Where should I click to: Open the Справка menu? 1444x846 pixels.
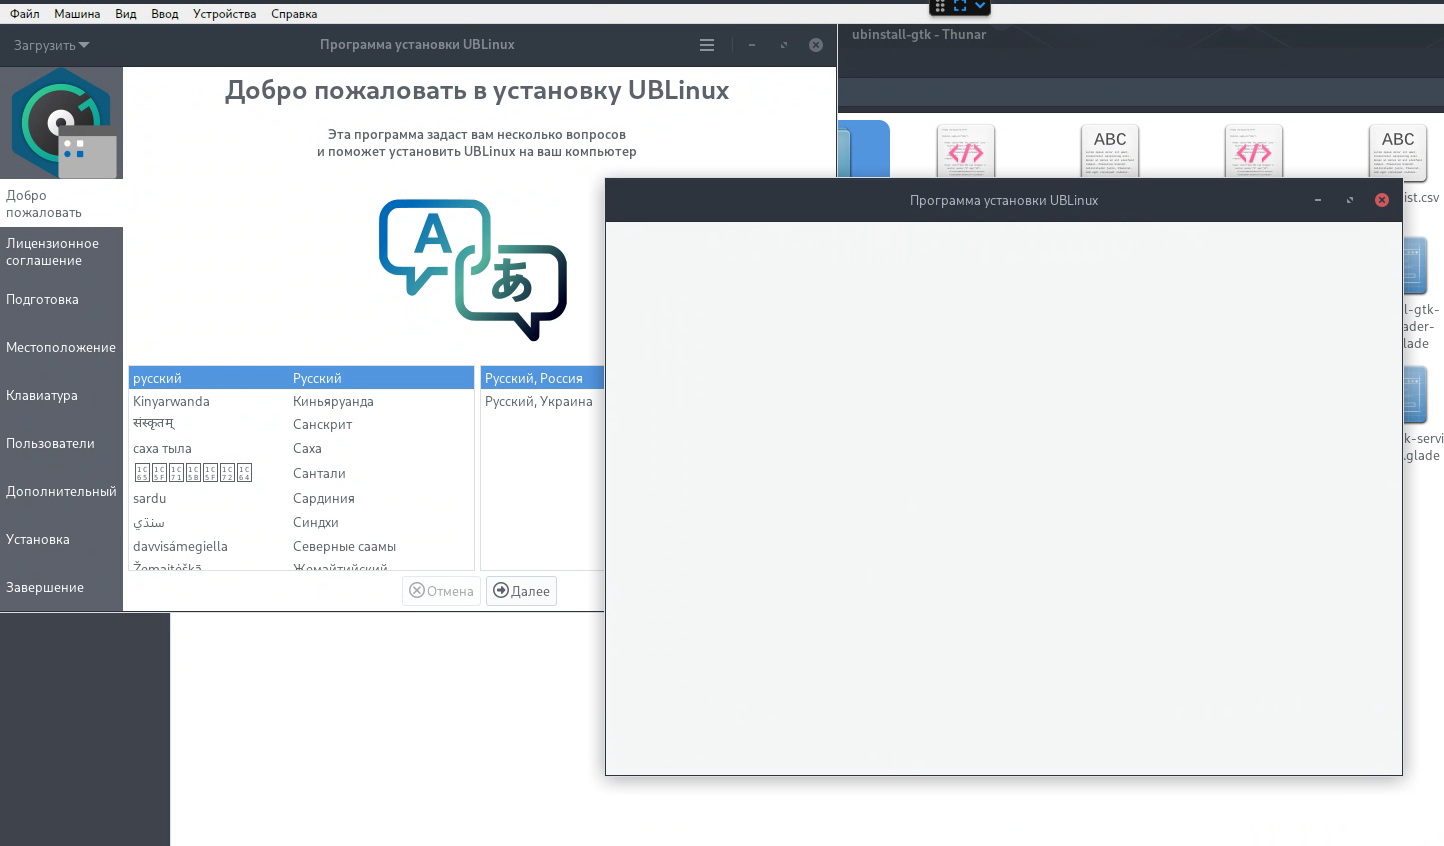(294, 14)
